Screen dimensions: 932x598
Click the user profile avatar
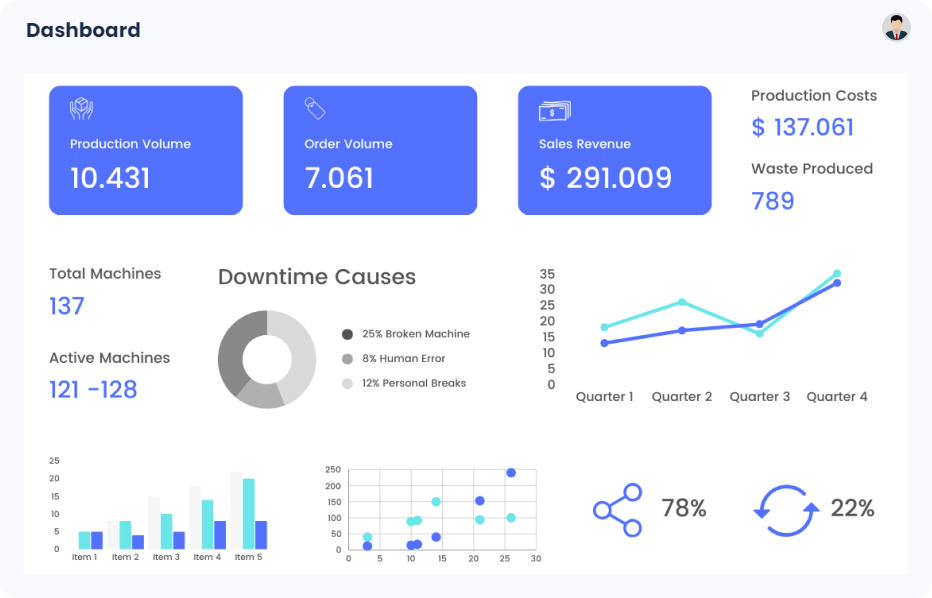click(896, 28)
